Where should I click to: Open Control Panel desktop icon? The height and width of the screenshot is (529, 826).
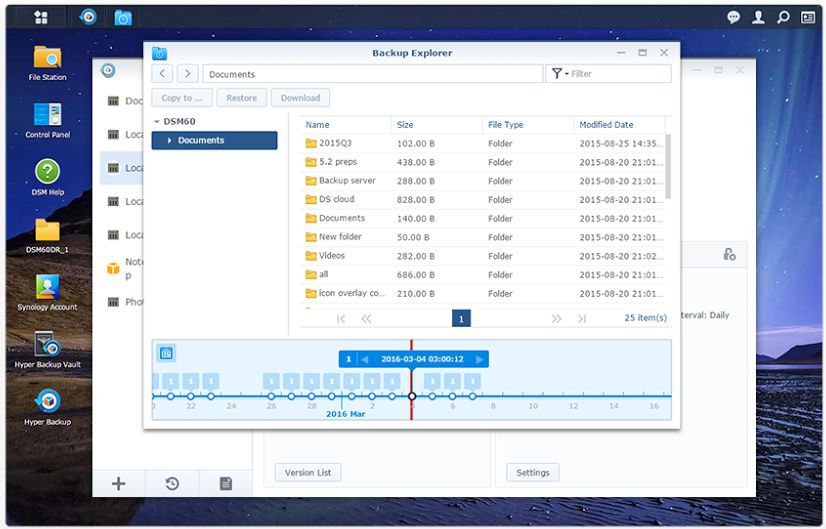[x=47, y=121]
